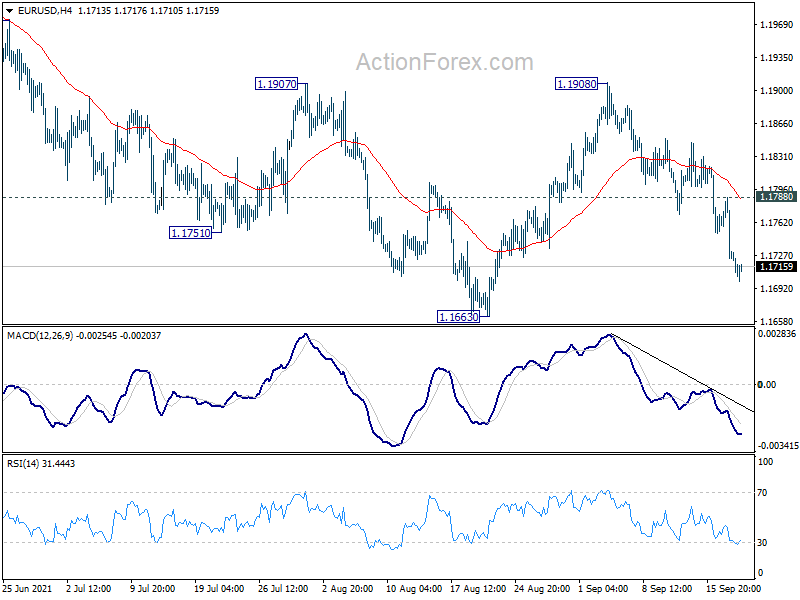
Task: Click the RSI 70 level label
Action: point(762,493)
